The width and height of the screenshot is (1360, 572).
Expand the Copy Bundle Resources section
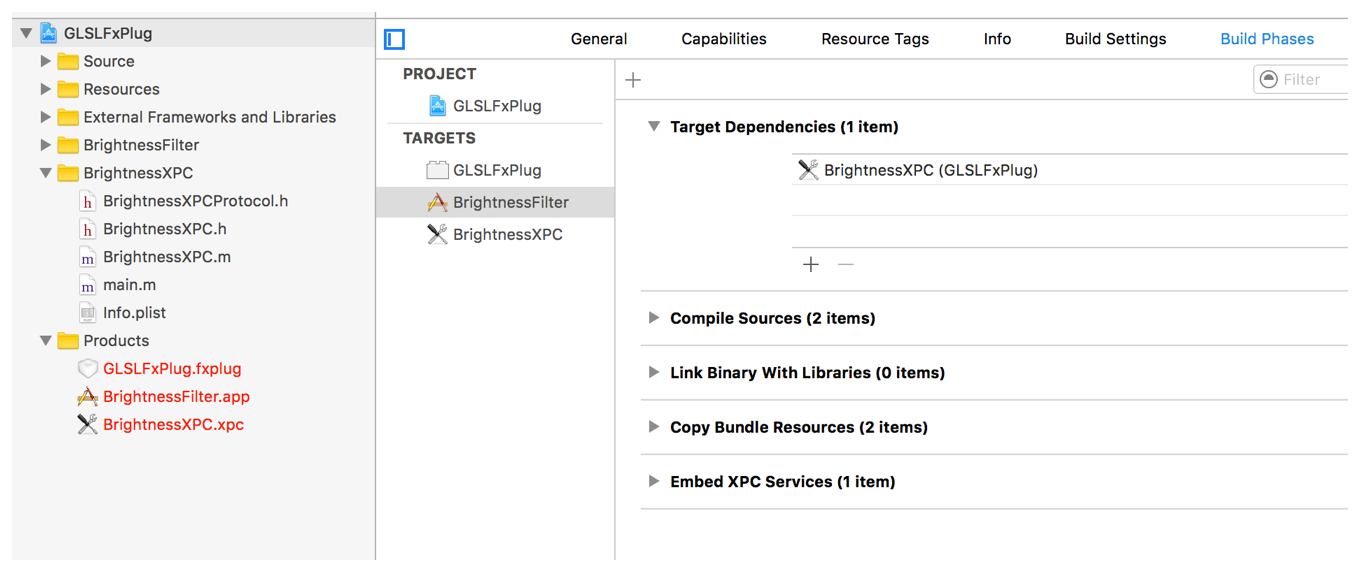[x=654, y=427]
